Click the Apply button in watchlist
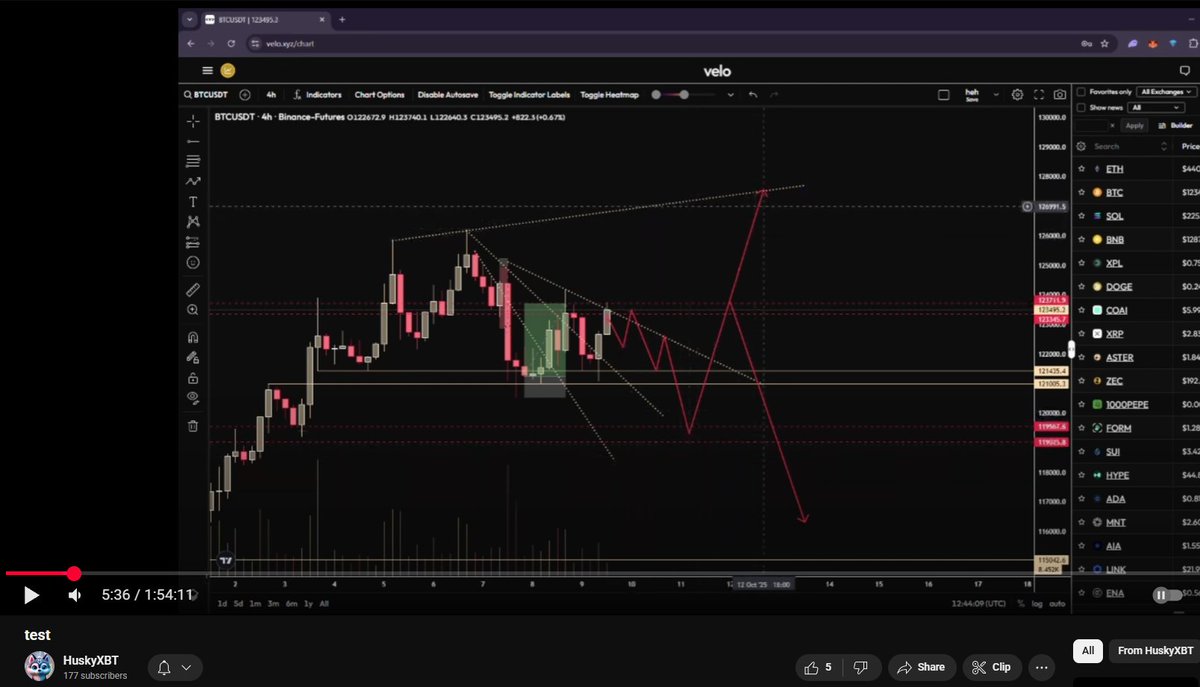Screen dimensions: 1200x687 tap(1134, 126)
